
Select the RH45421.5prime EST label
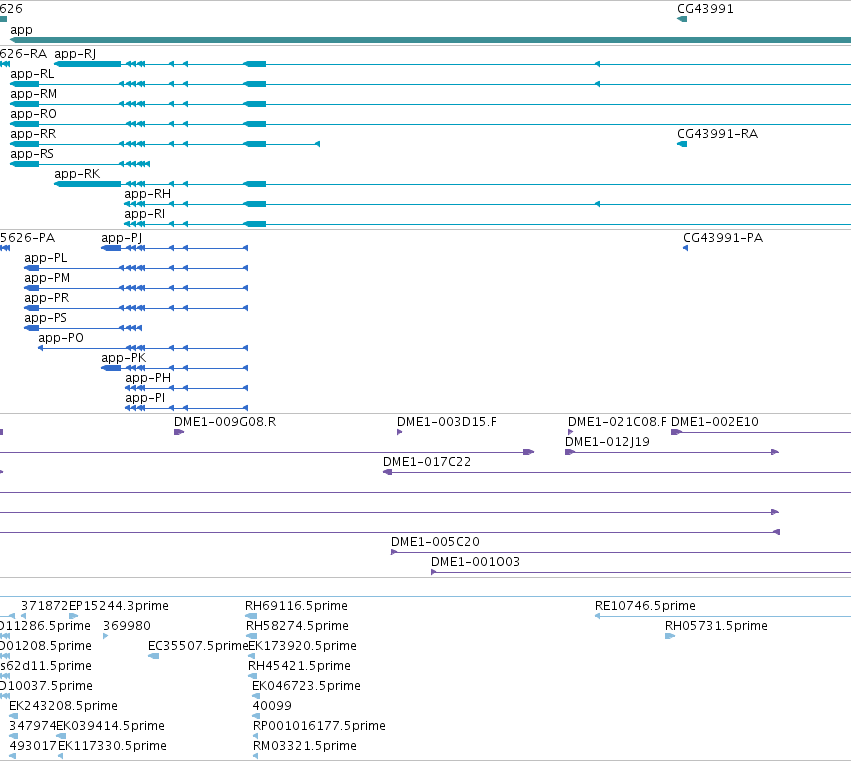pos(299,666)
